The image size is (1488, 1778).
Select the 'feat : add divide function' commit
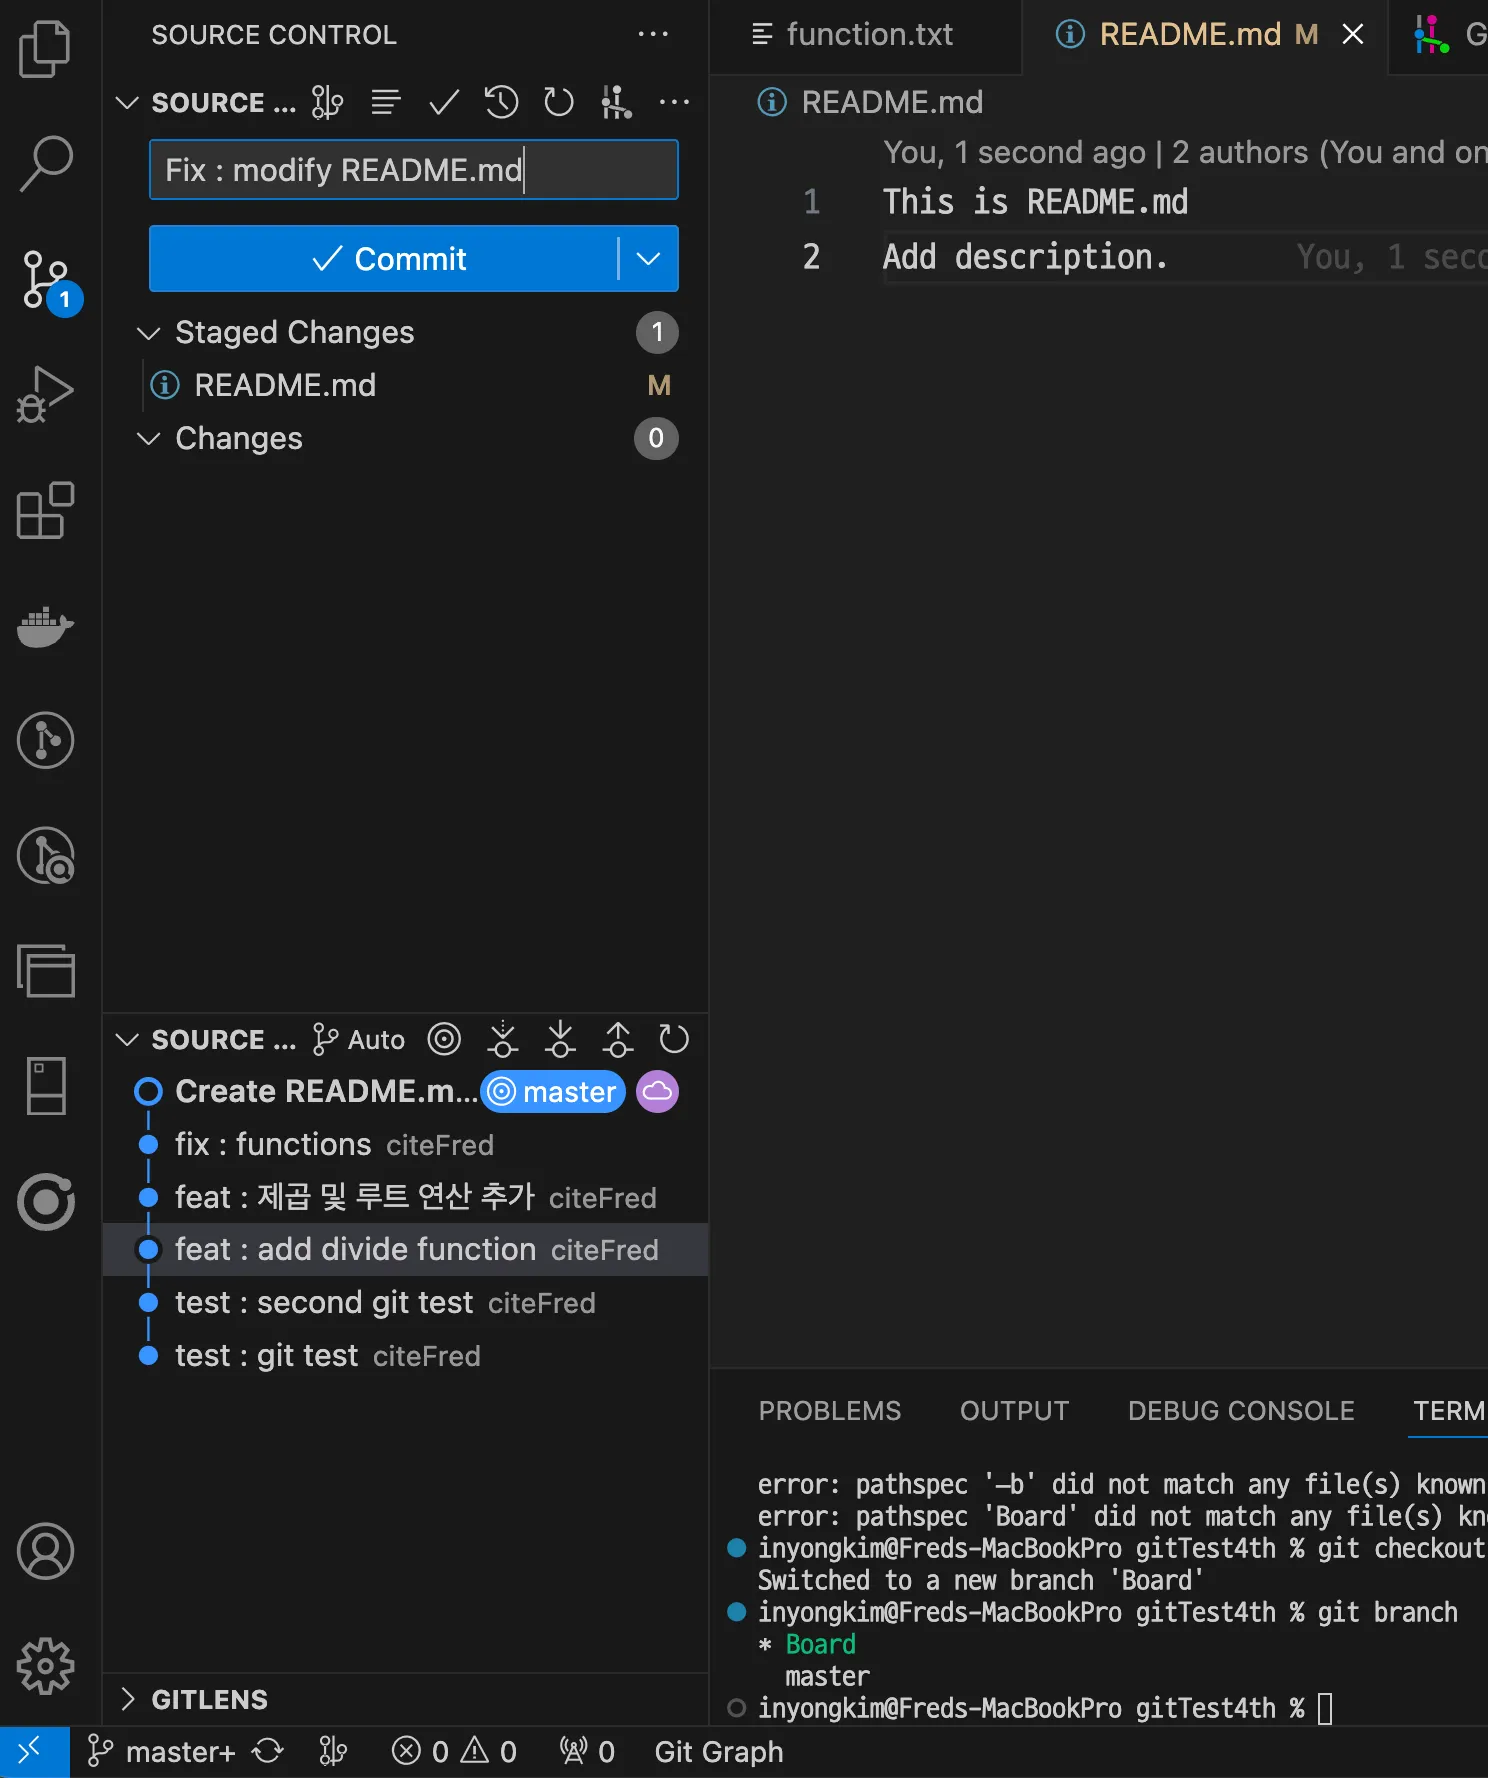click(405, 1249)
